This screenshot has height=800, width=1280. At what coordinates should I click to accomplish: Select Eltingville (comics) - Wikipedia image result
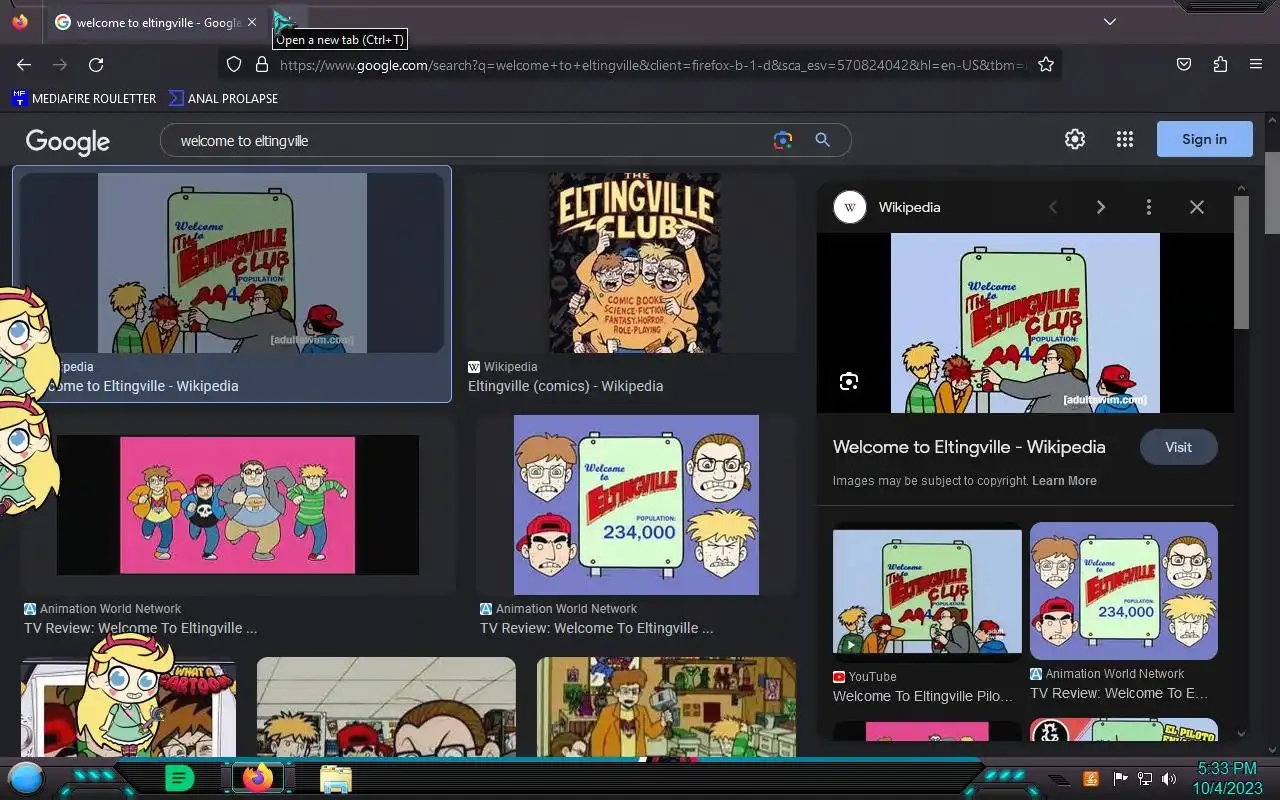pyautogui.click(x=634, y=263)
